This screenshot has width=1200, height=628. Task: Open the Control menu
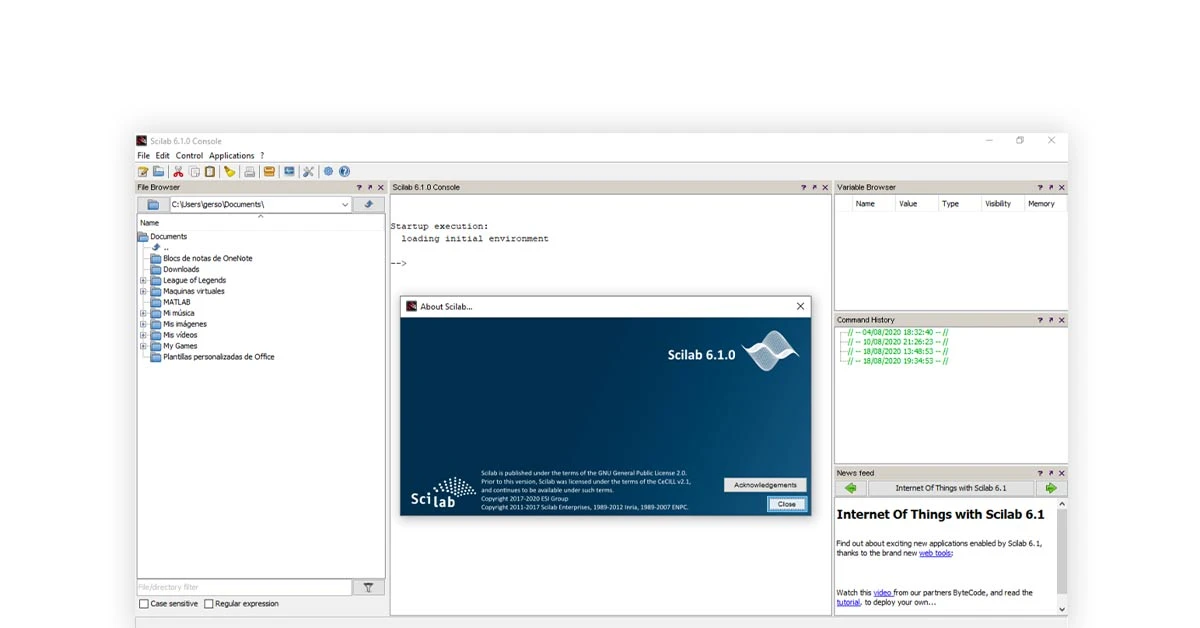pyautogui.click(x=189, y=156)
